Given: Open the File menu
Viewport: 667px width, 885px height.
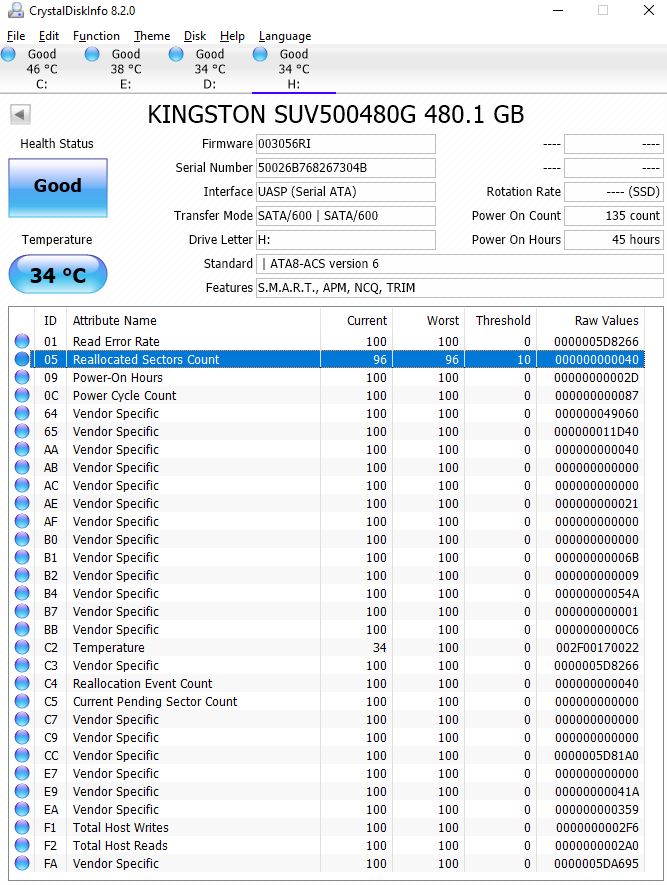Looking at the screenshot, I should [16, 36].
